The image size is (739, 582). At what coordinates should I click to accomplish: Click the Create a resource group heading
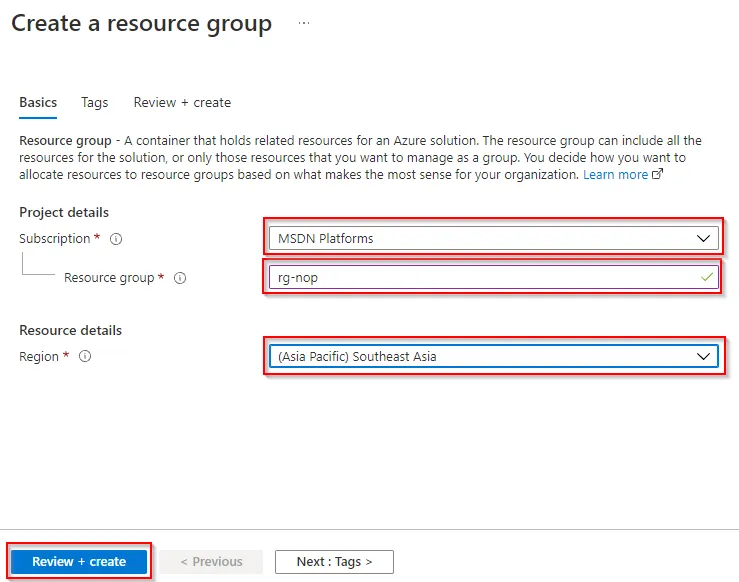pos(141,24)
